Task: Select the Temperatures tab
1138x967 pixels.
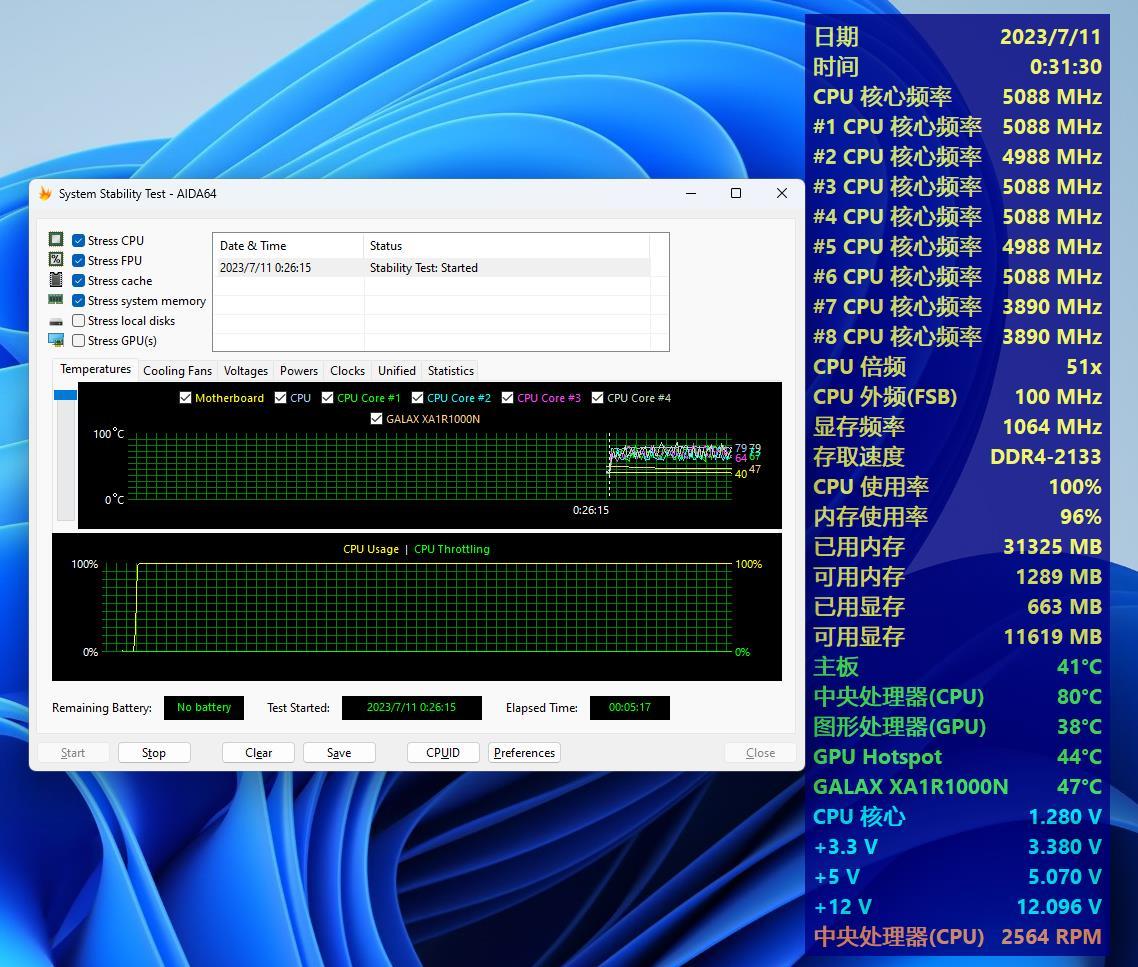Action: pyautogui.click(x=95, y=369)
